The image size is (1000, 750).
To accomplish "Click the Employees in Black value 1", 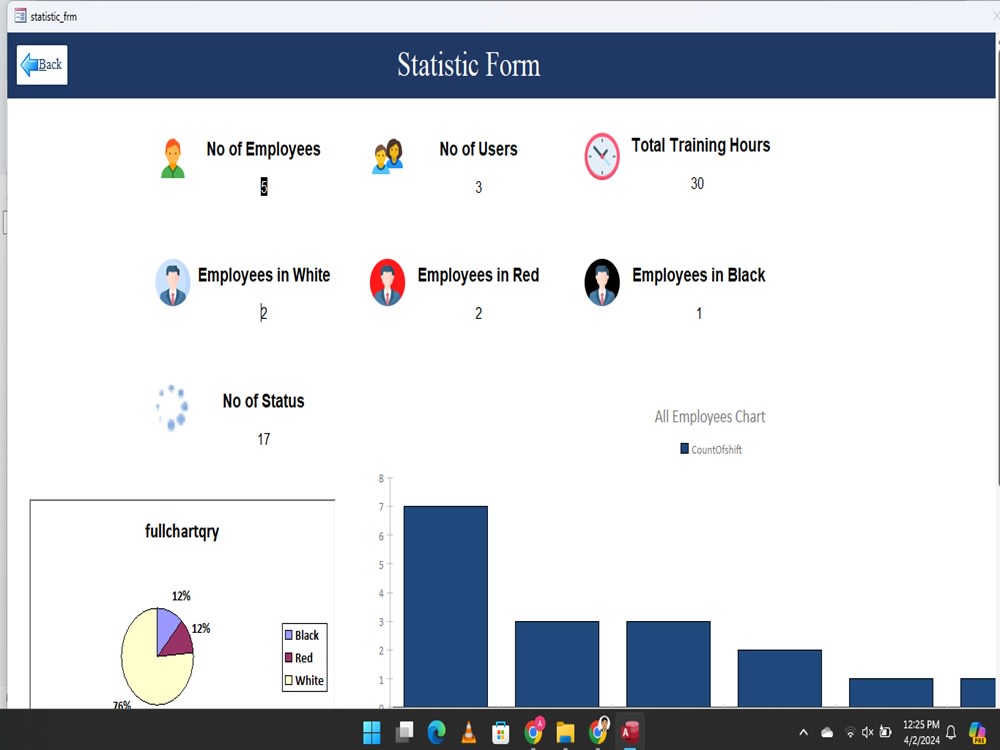I will click(699, 313).
